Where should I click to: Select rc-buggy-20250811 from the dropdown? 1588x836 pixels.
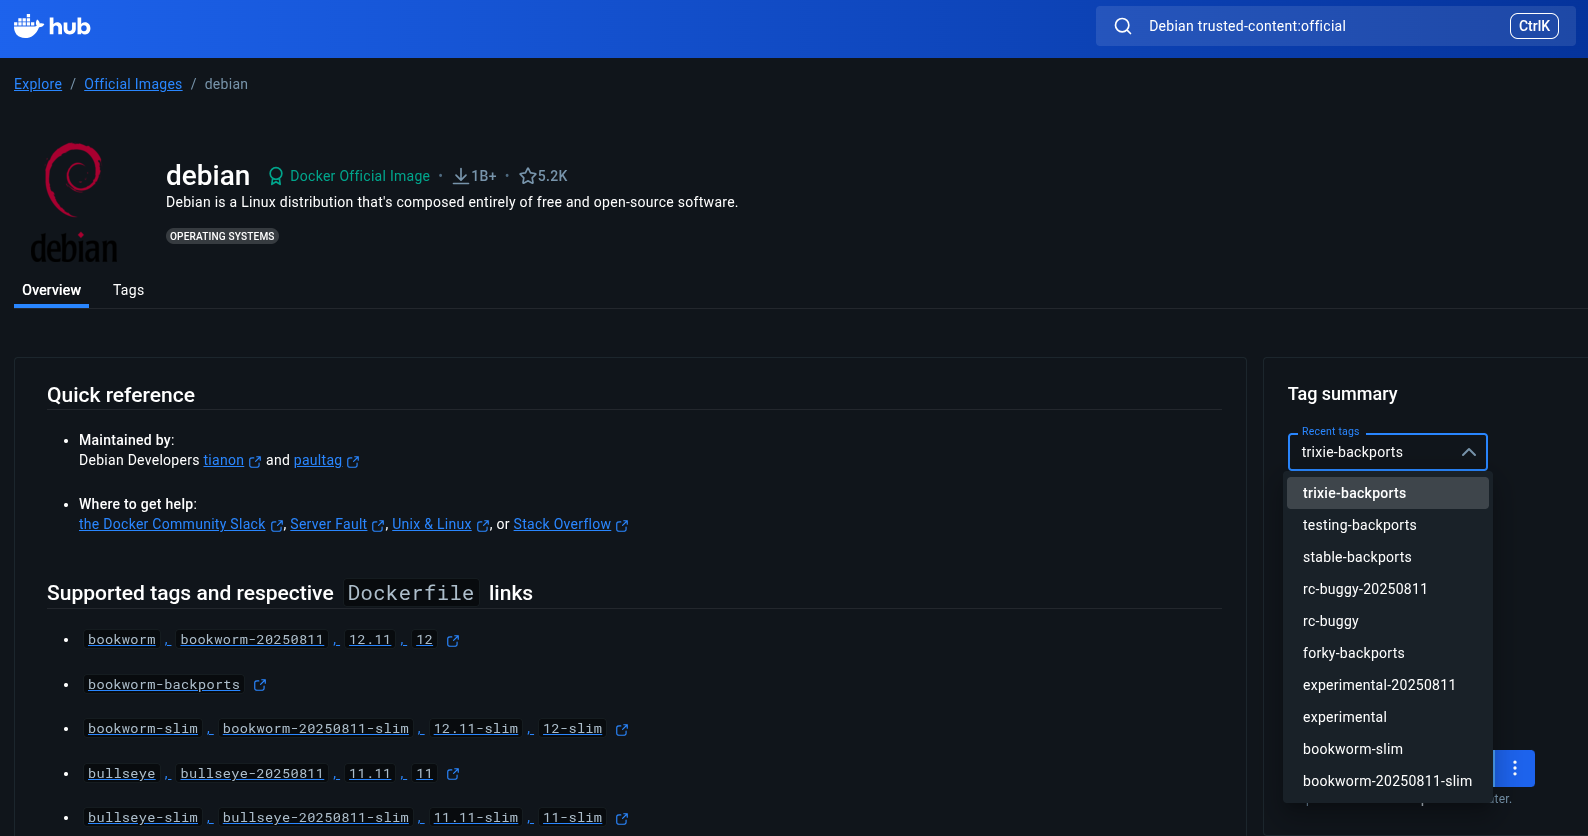1388,589
